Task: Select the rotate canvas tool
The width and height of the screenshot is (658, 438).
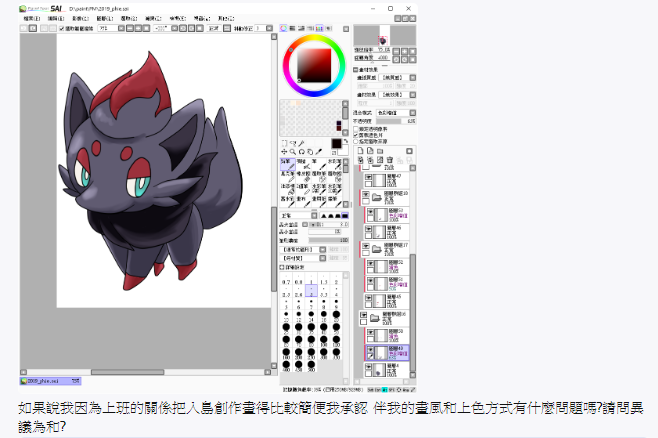Action: click(x=301, y=152)
